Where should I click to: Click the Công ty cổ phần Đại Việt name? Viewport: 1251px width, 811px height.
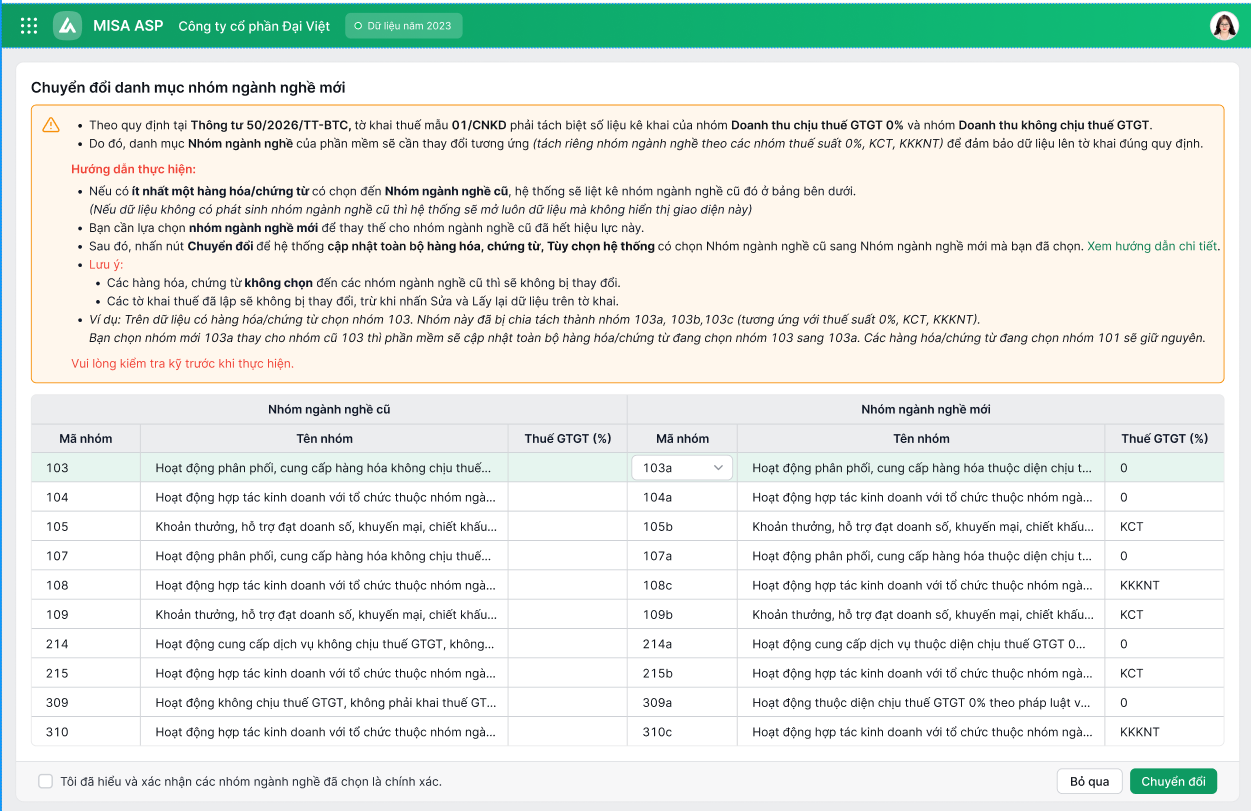(x=254, y=26)
